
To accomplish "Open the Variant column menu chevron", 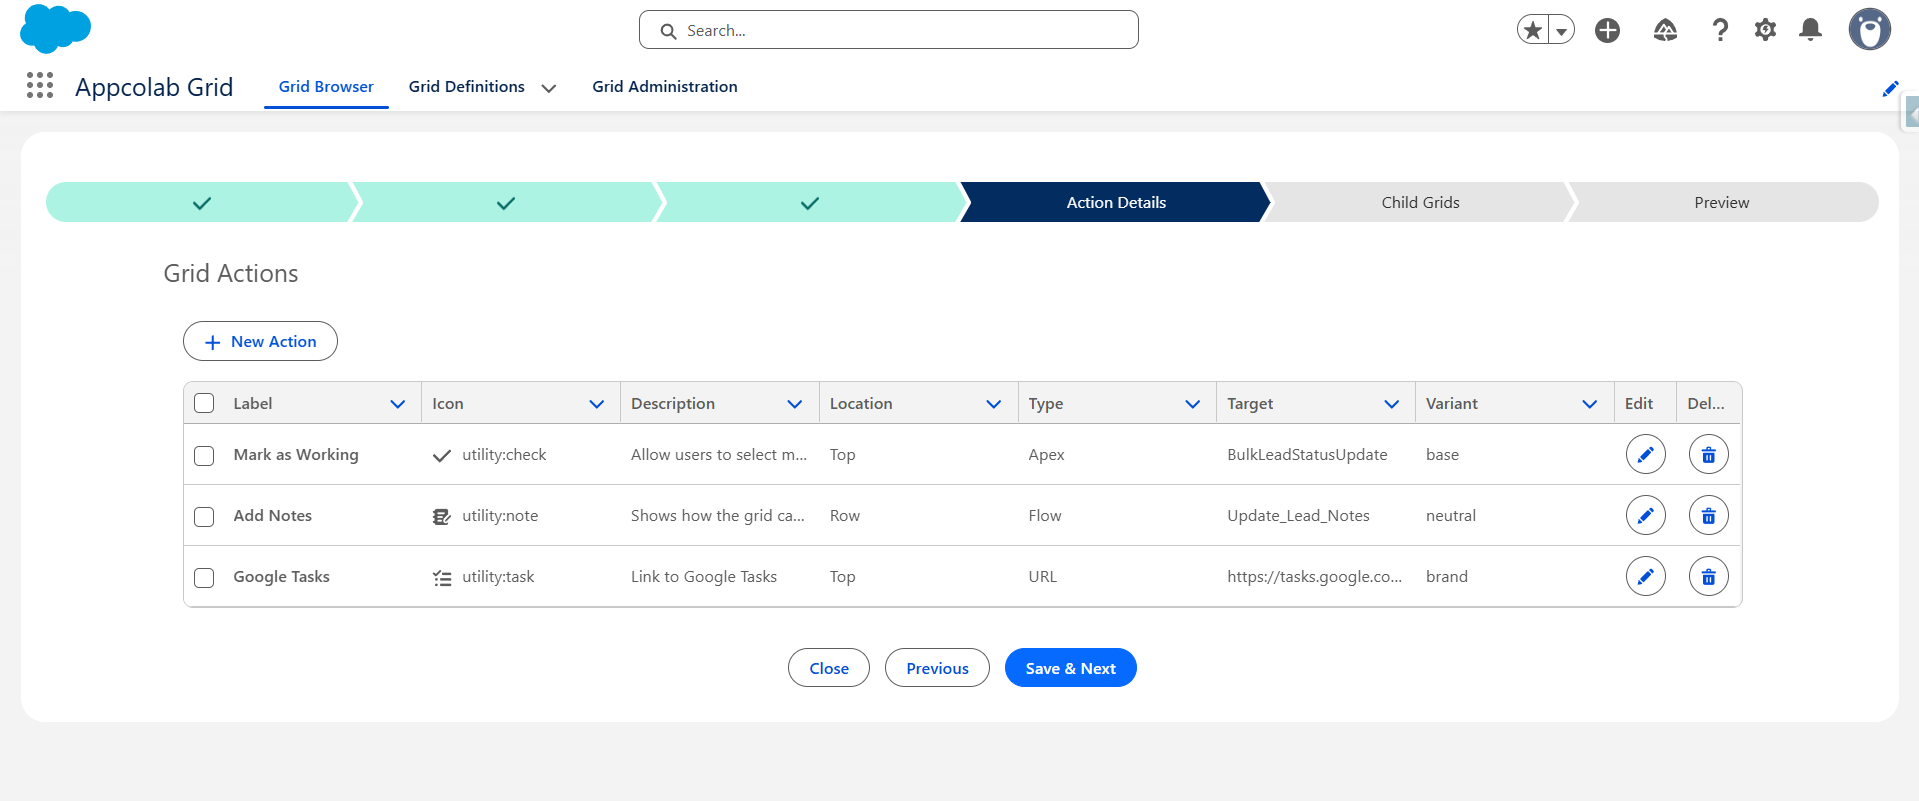I will [1590, 404].
